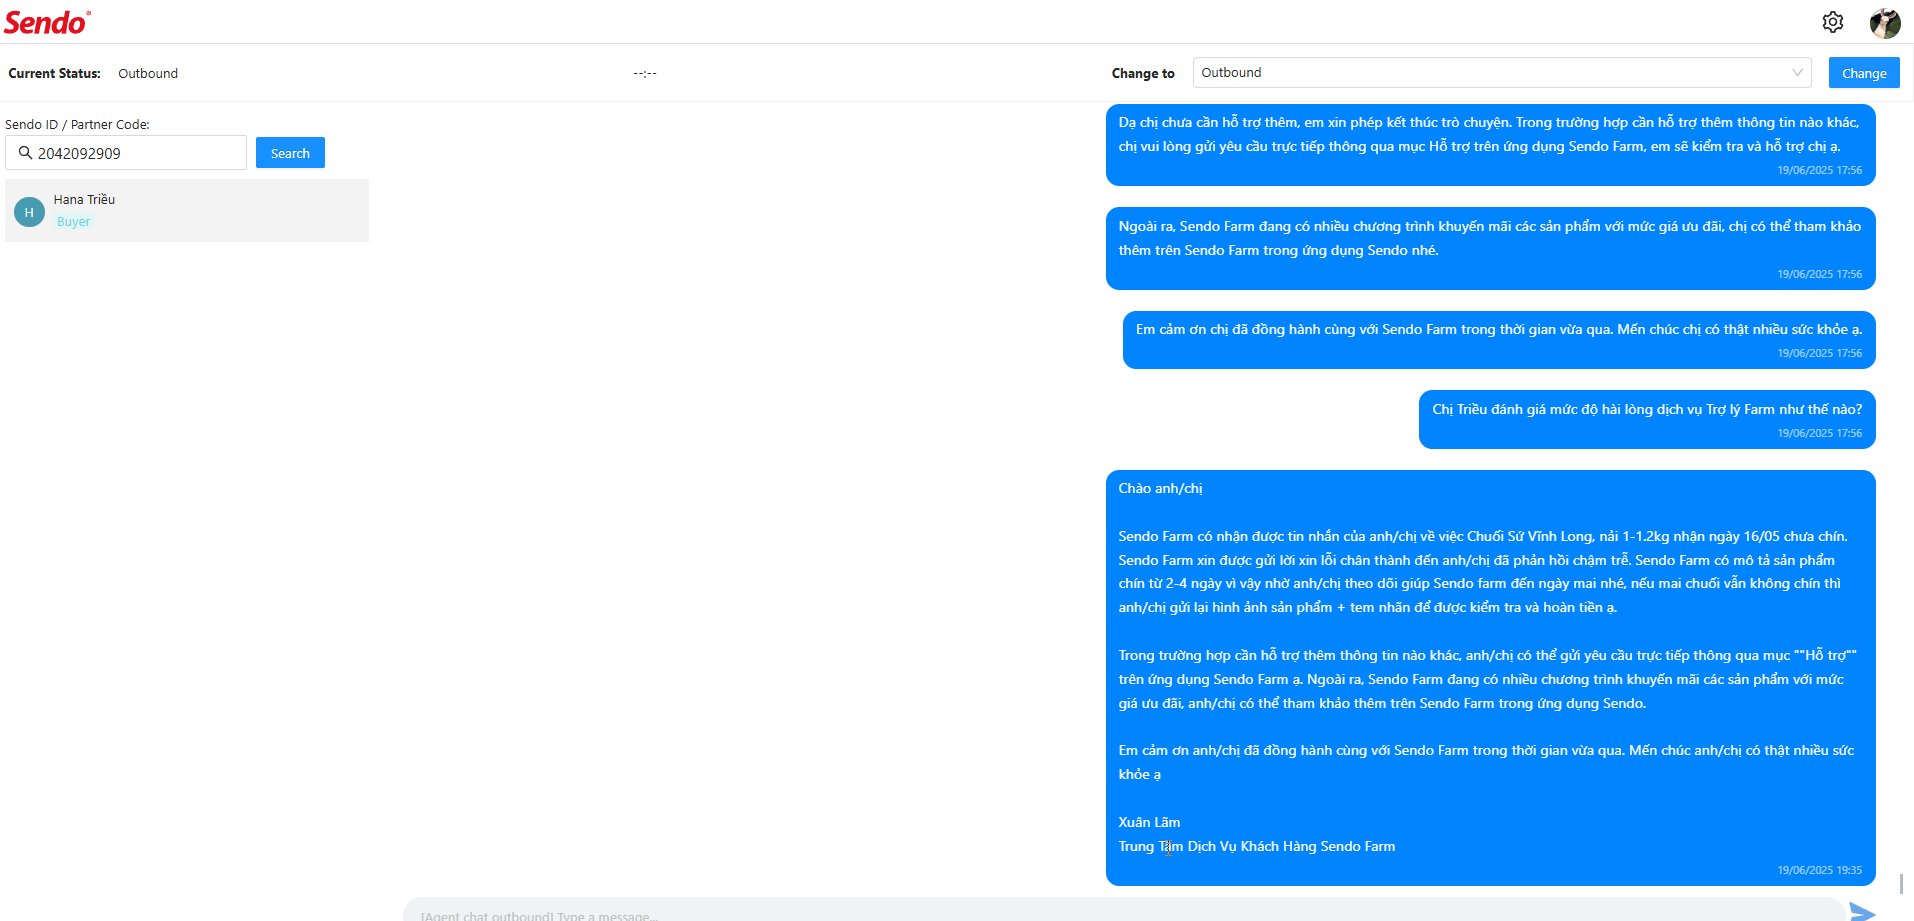Click the magnifier icon in search field
This screenshot has width=1914, height=921.
click(x=26, y=153)
